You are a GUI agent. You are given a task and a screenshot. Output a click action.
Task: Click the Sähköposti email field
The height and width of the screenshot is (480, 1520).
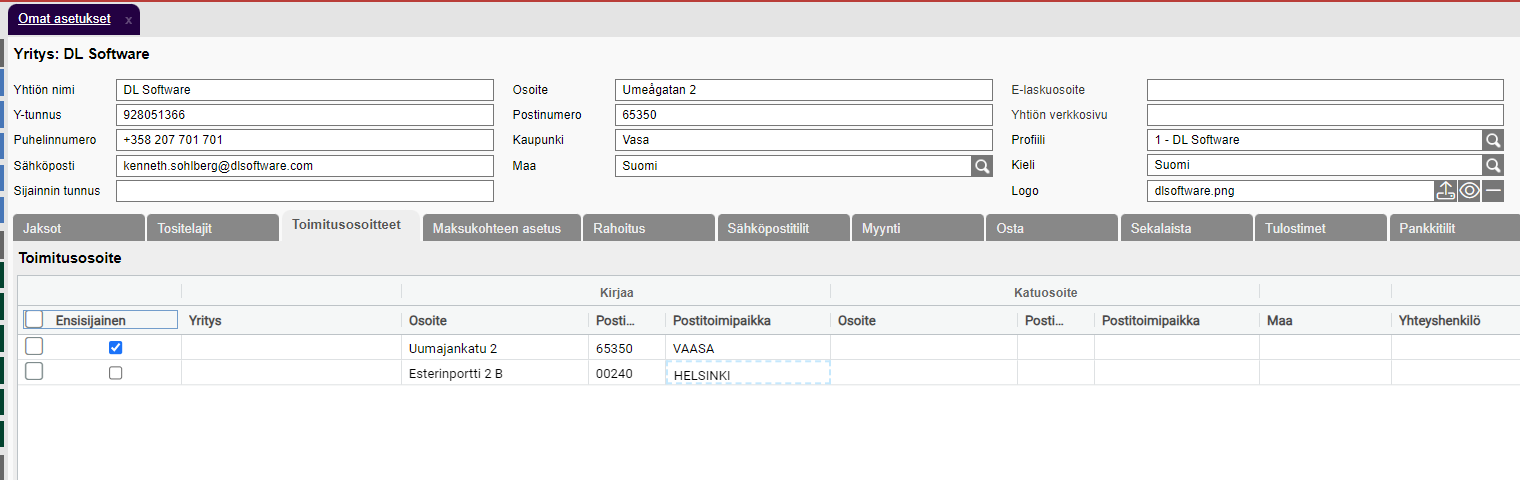(305, 166)
